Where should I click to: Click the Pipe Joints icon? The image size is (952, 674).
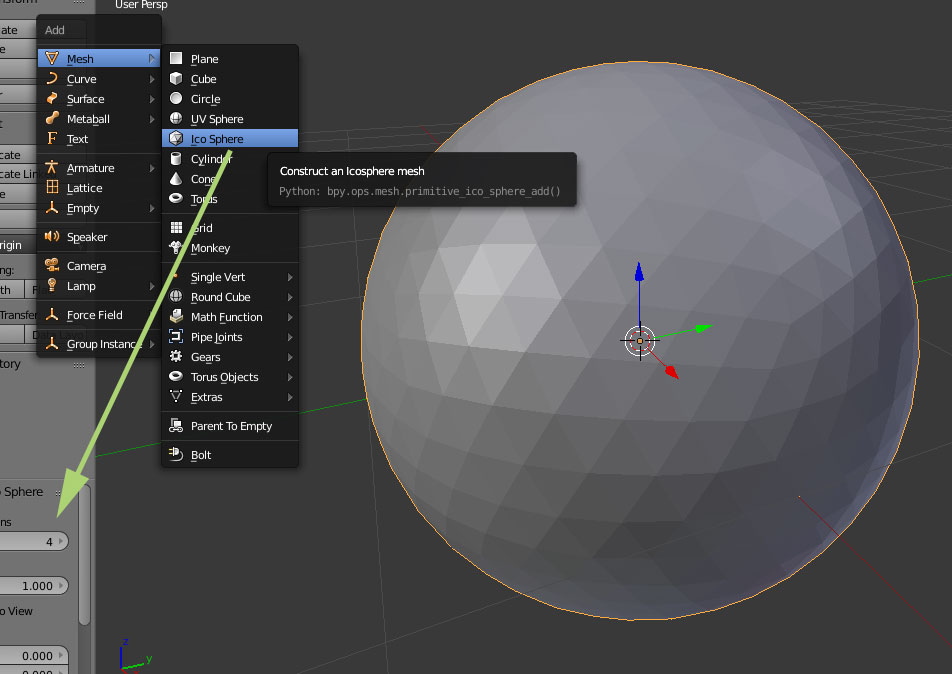click(176, 336)
